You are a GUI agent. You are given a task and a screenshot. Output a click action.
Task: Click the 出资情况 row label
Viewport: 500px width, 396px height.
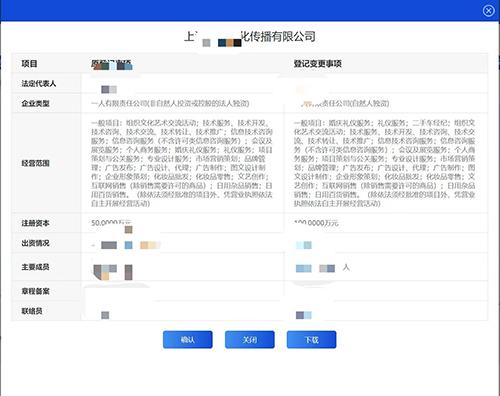point(36,243)
